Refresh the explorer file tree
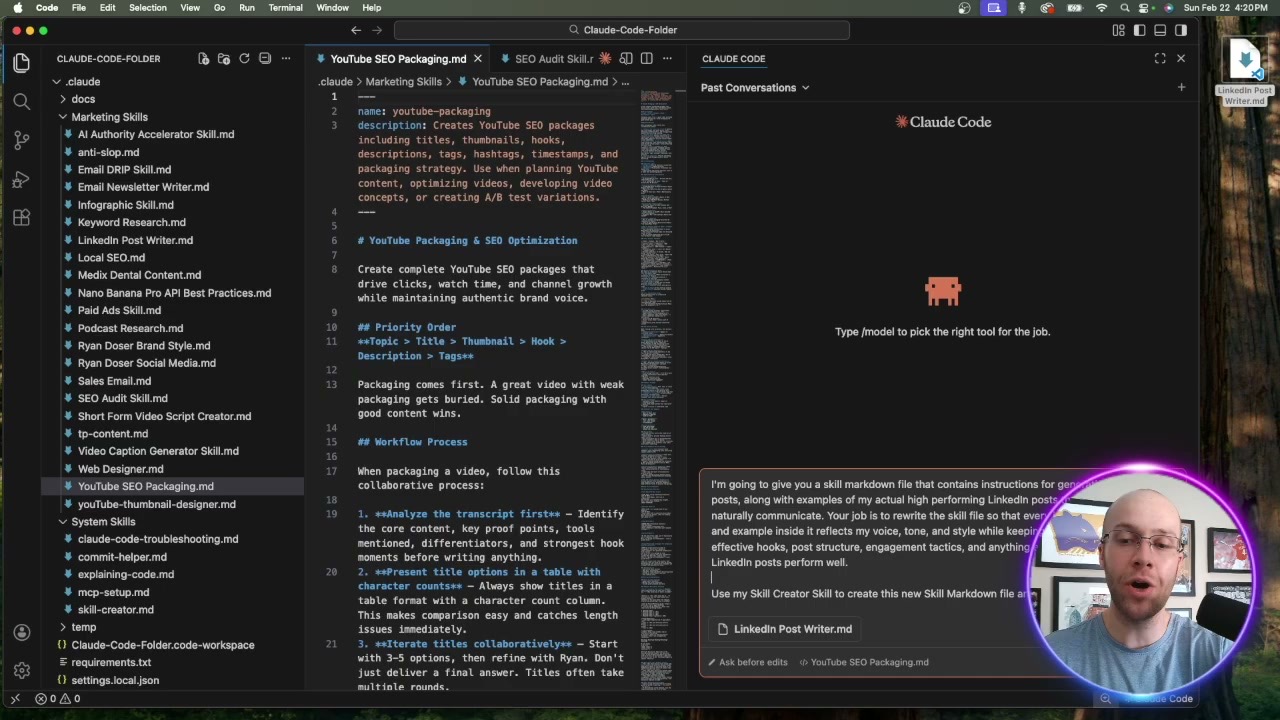 tap(244, 59)
